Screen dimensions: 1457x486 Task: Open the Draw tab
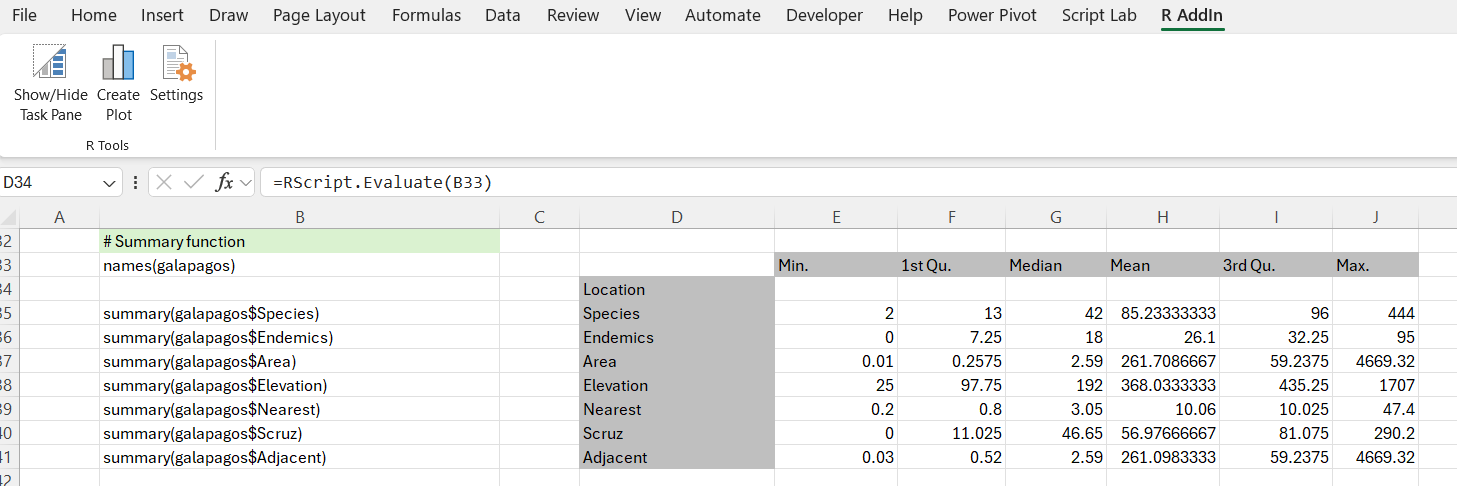[x=229, y=15]
